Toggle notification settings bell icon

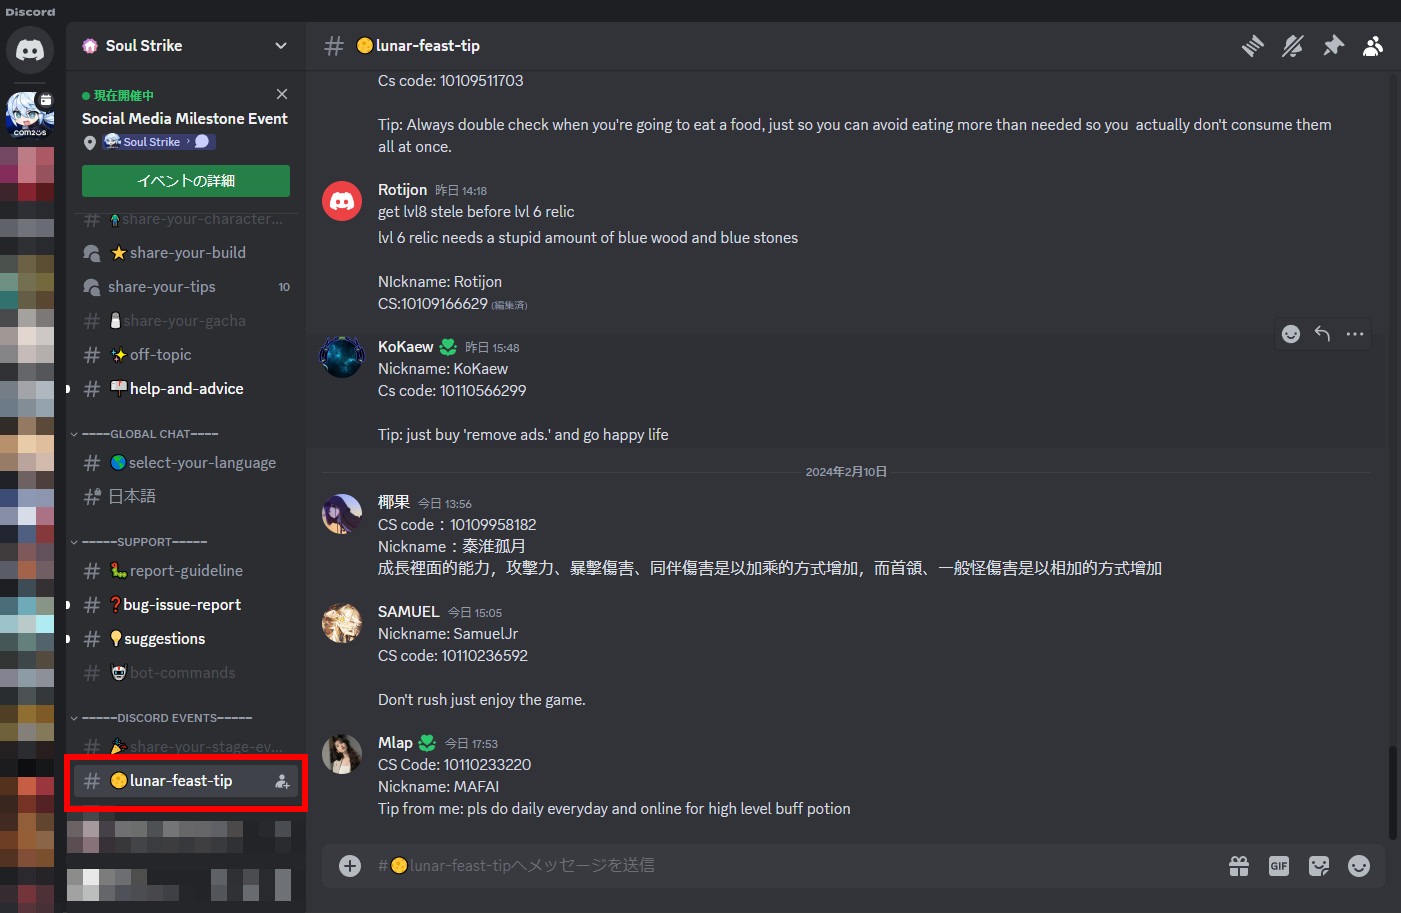[x=1293, y=46]
